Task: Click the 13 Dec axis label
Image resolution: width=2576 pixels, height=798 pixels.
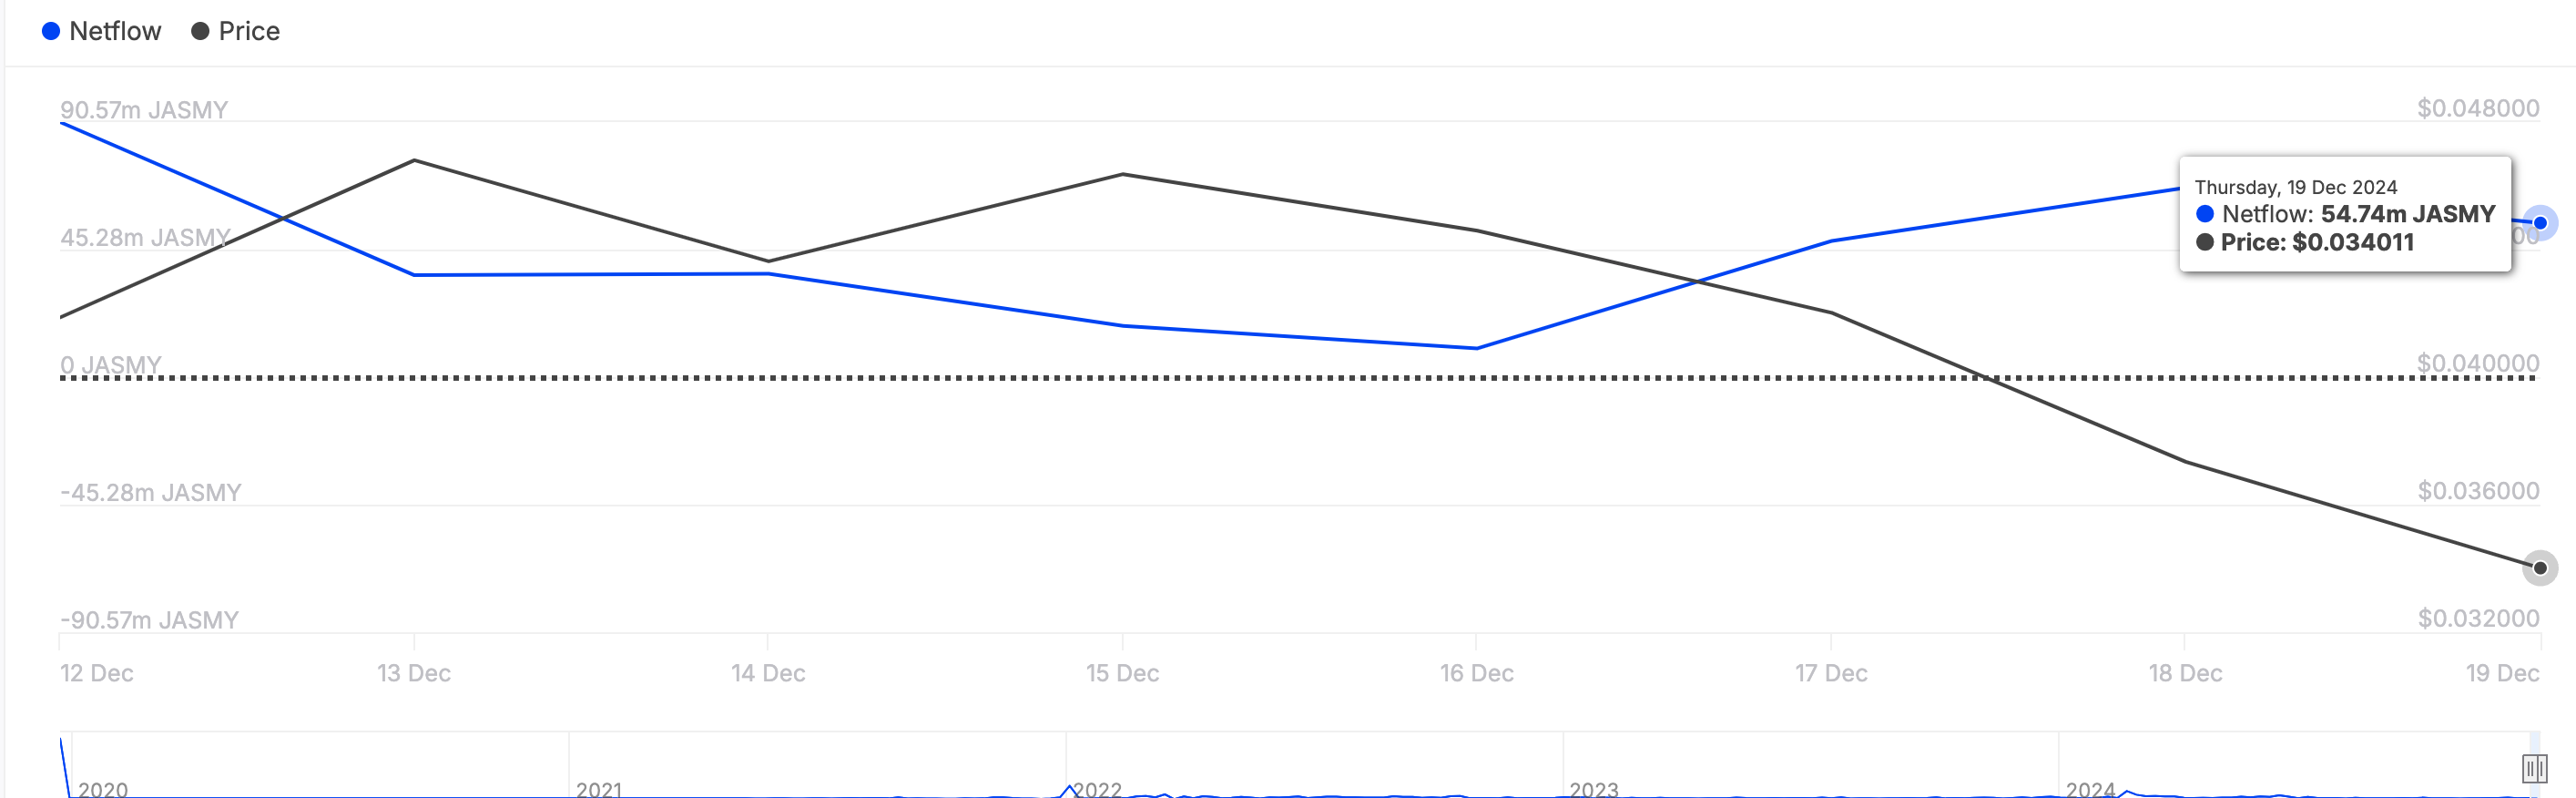Action: click(414, 673)
